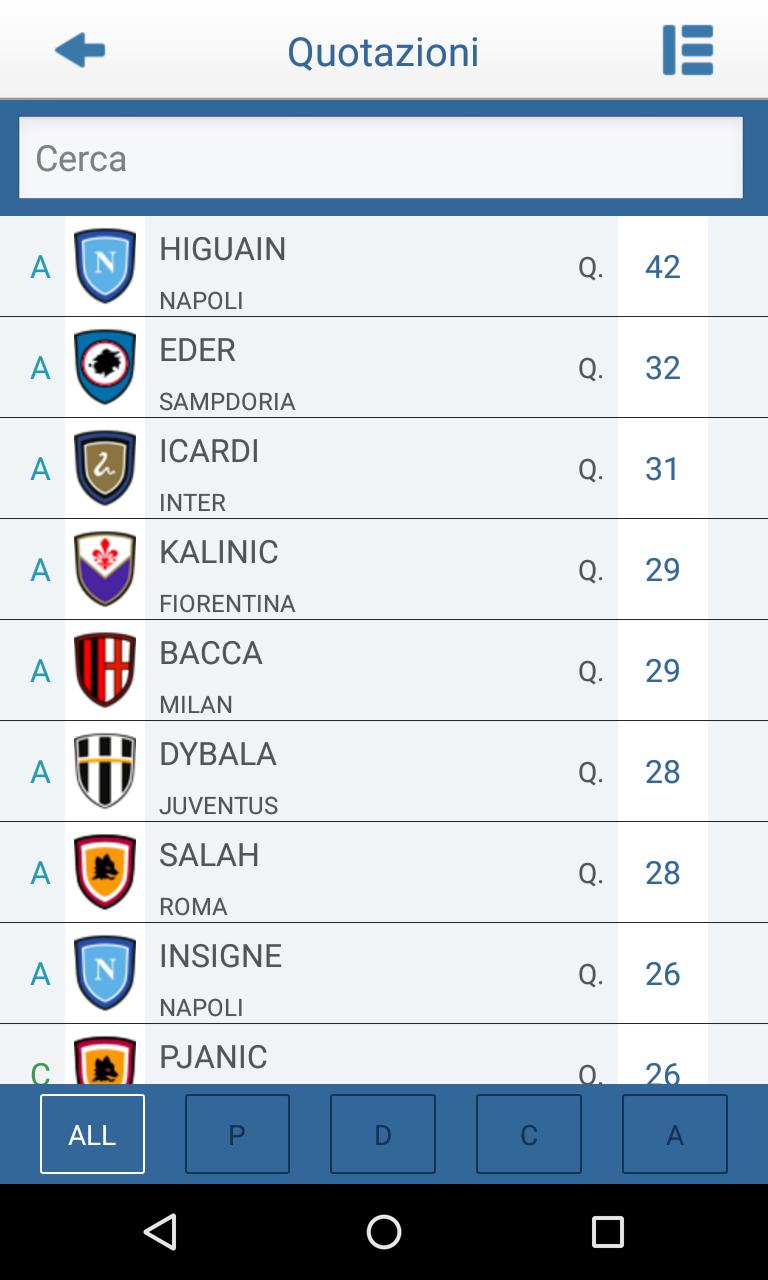
Task: Open Android recent apps button
Action: (607, 1232)
